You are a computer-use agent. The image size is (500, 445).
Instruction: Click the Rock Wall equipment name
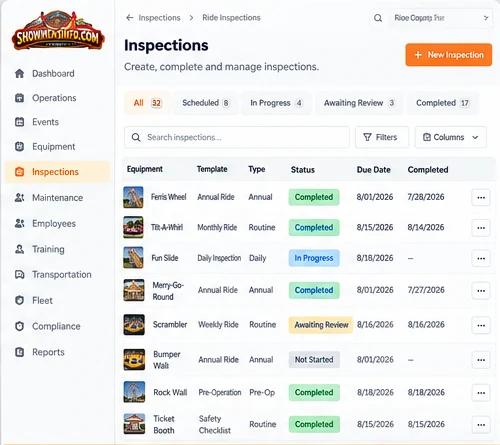(x=170, y=392)
